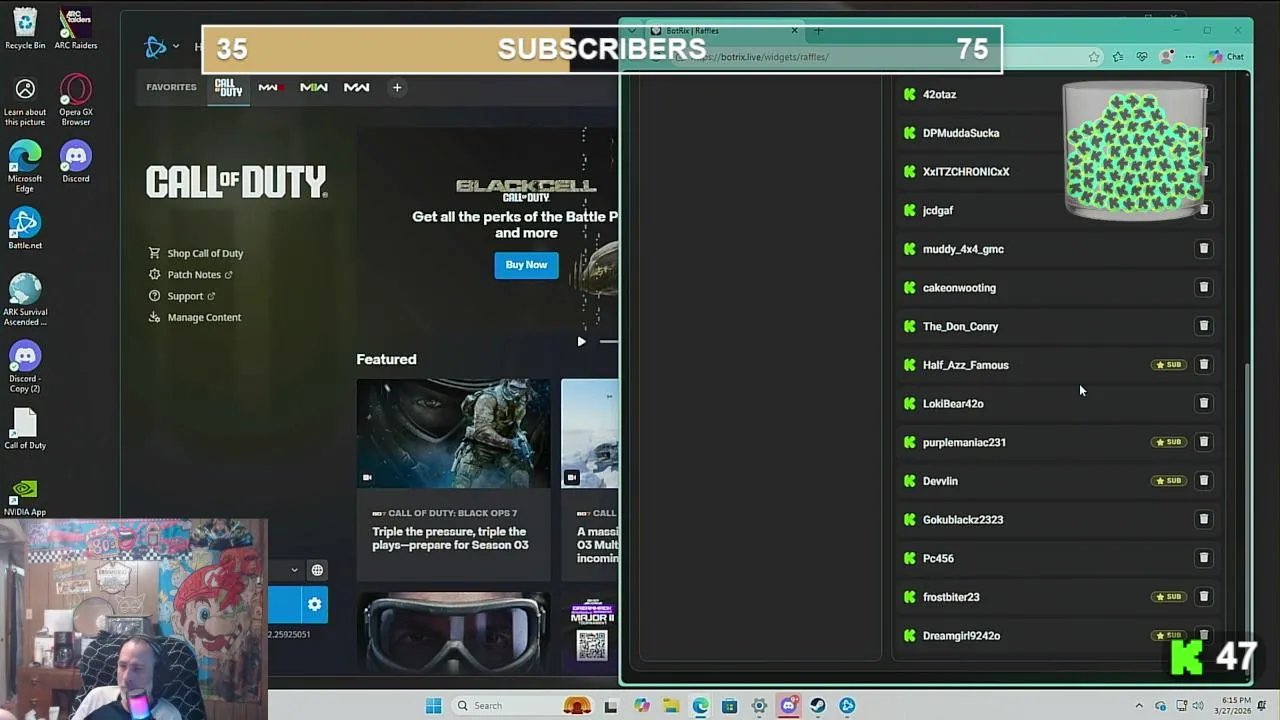Delete cakeonwooting from the raffle list
Viewport: 1280px width, 720px height.
1204,287
